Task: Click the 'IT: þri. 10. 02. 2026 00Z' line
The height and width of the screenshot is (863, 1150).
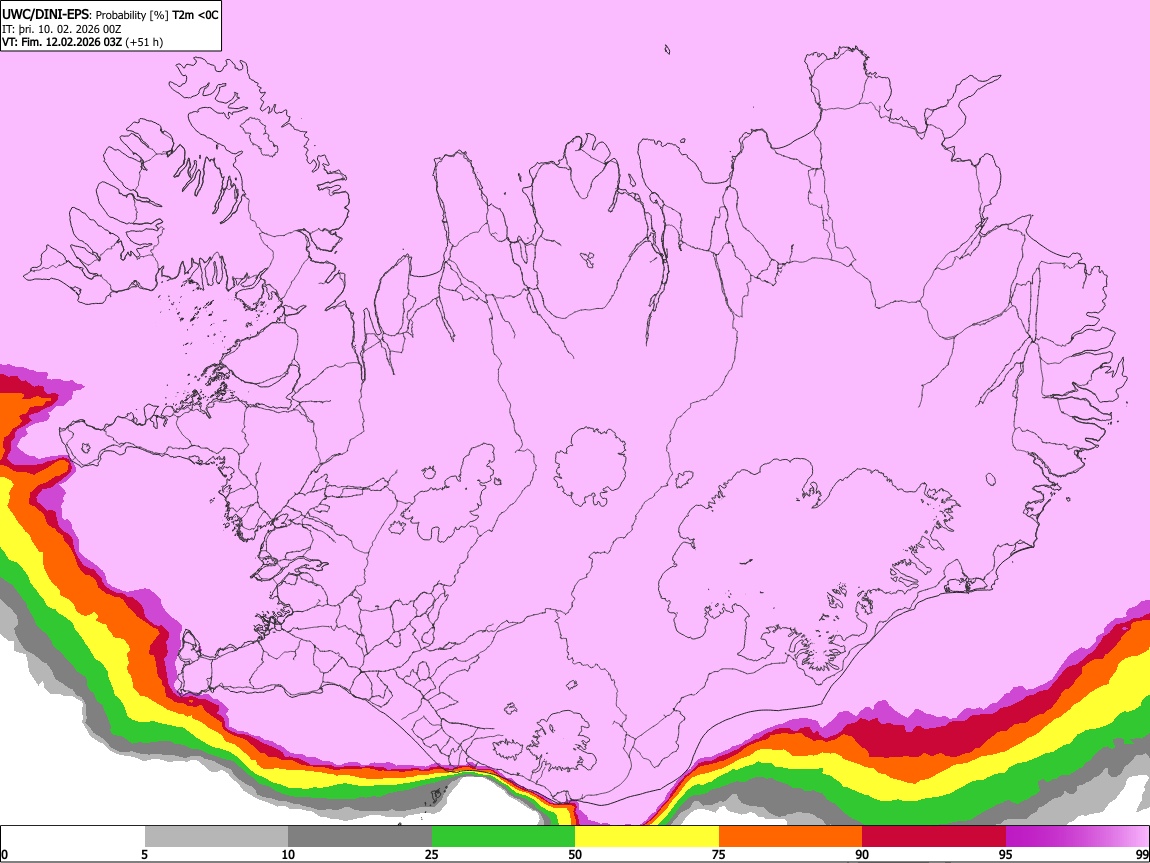Action: pos(62,29)
